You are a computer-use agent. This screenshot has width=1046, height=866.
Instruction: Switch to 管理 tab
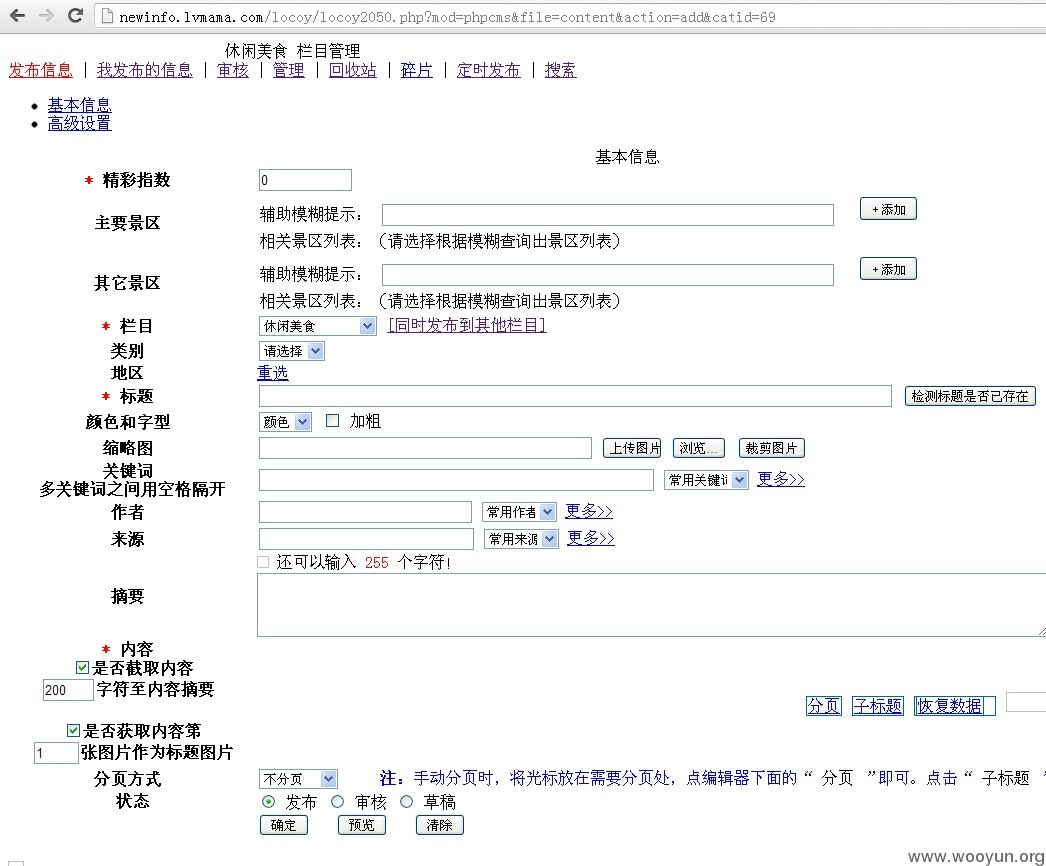tap(289, 70)
